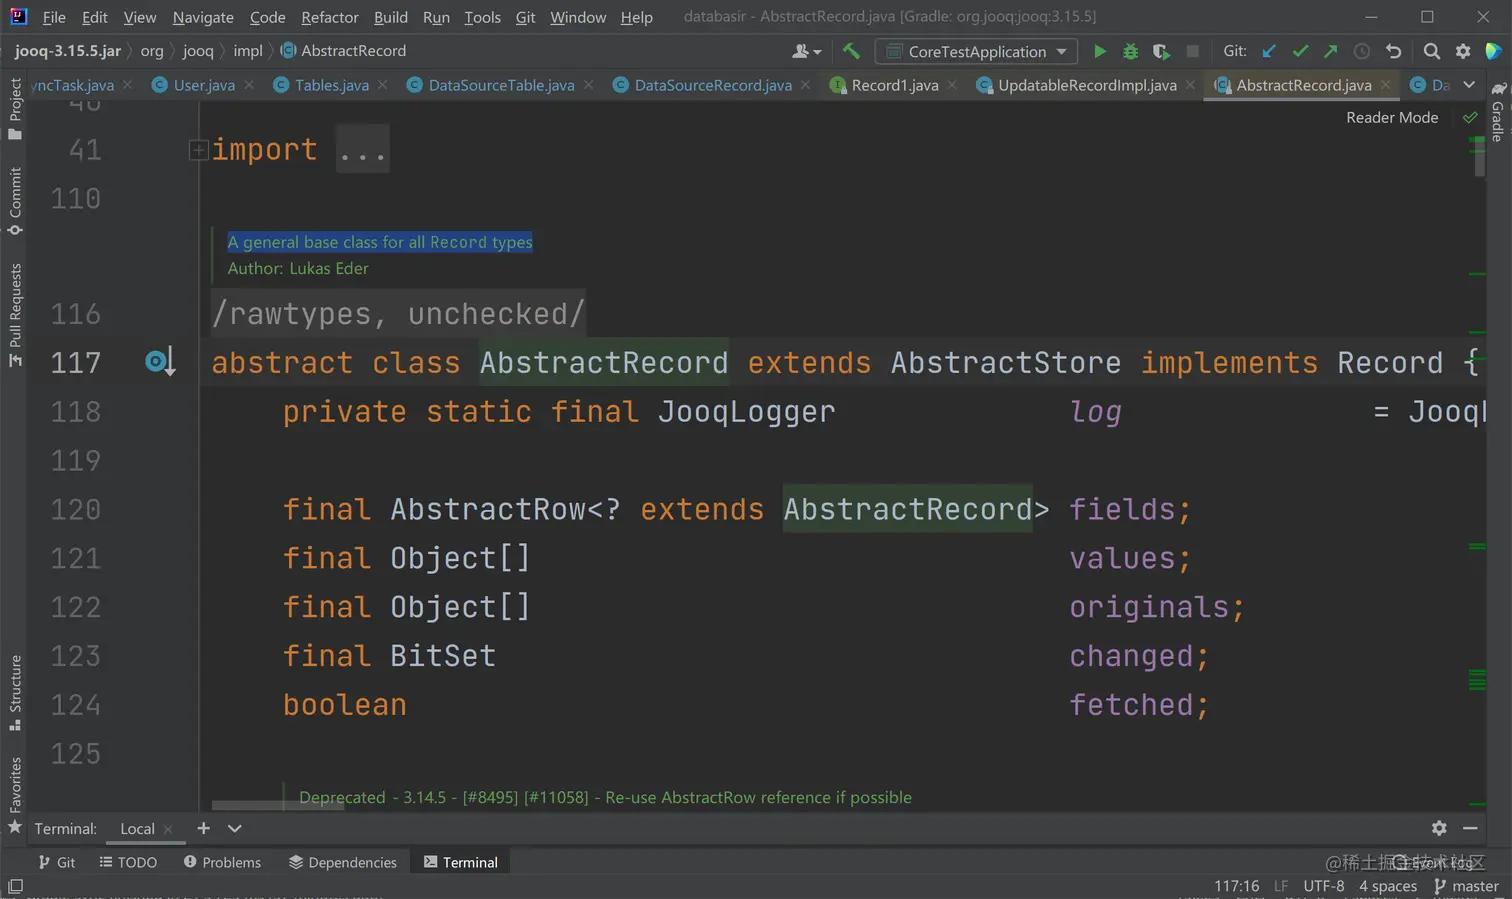
Task: Click the master branch status widget
Action: pos(1466,886)
